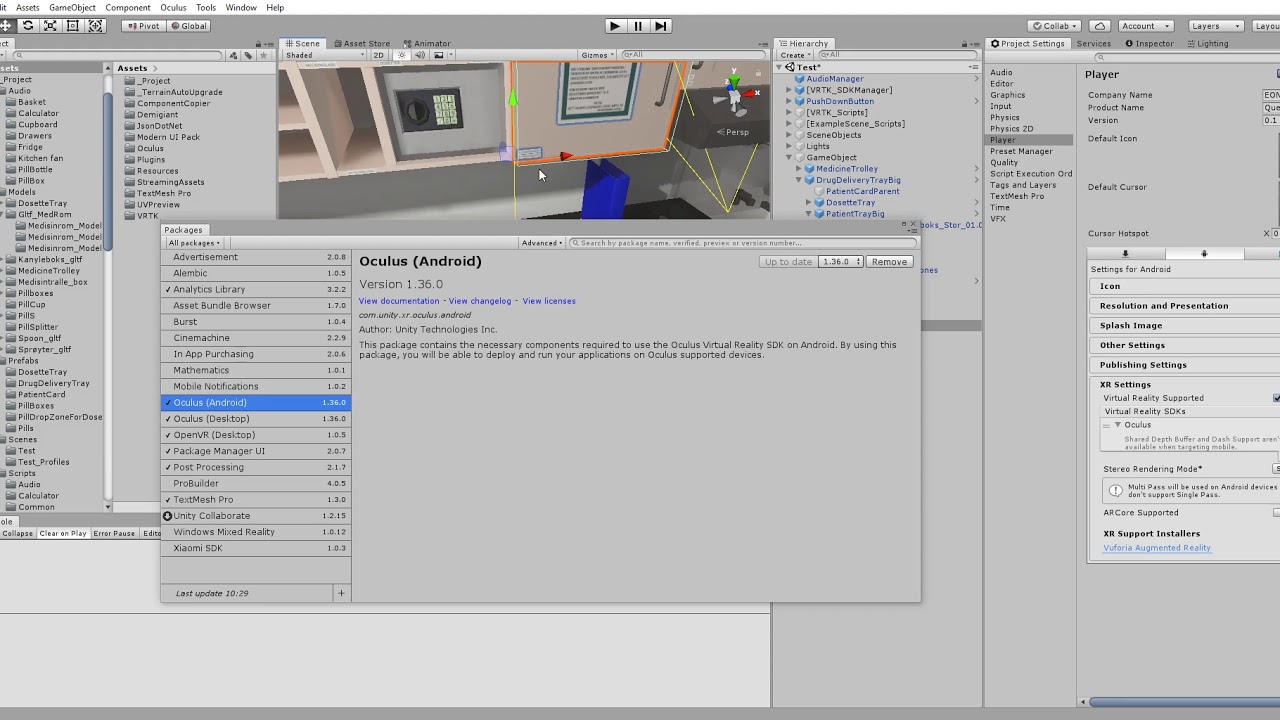Viewport: 1280px width, 720px height.
Task: Select Quality in Project Settings list
Action: pyautogui.click(x=1004, y=162)
